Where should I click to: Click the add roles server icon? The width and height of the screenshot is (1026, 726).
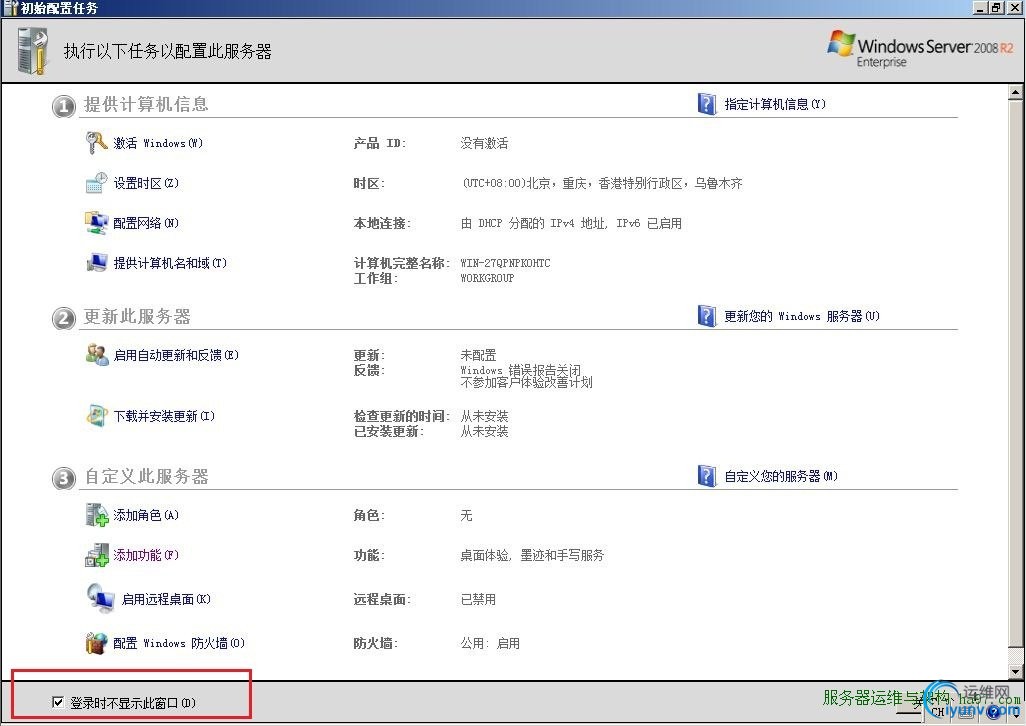(x=97, y=515)
